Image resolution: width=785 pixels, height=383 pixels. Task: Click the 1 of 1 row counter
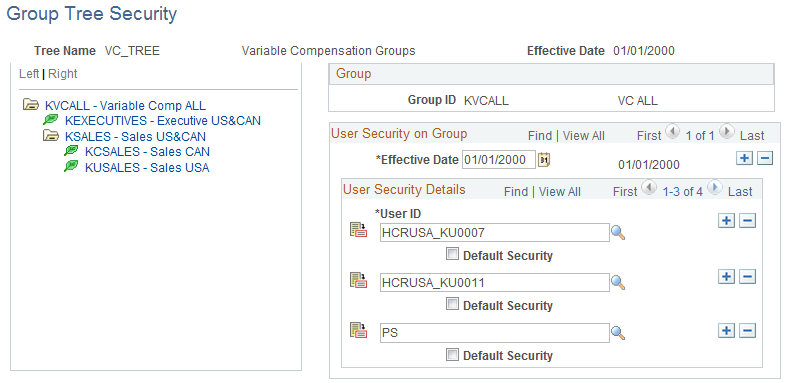[700, 136]
